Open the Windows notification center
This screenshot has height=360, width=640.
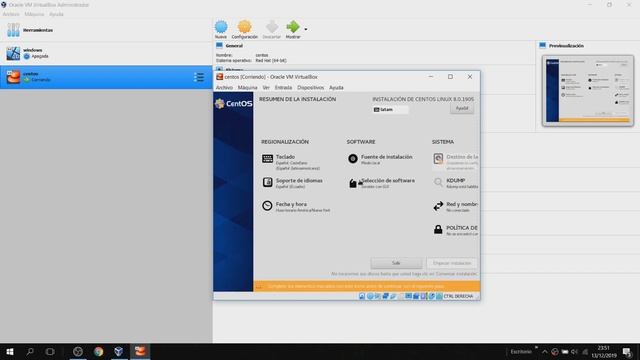(x=627, y=352)
